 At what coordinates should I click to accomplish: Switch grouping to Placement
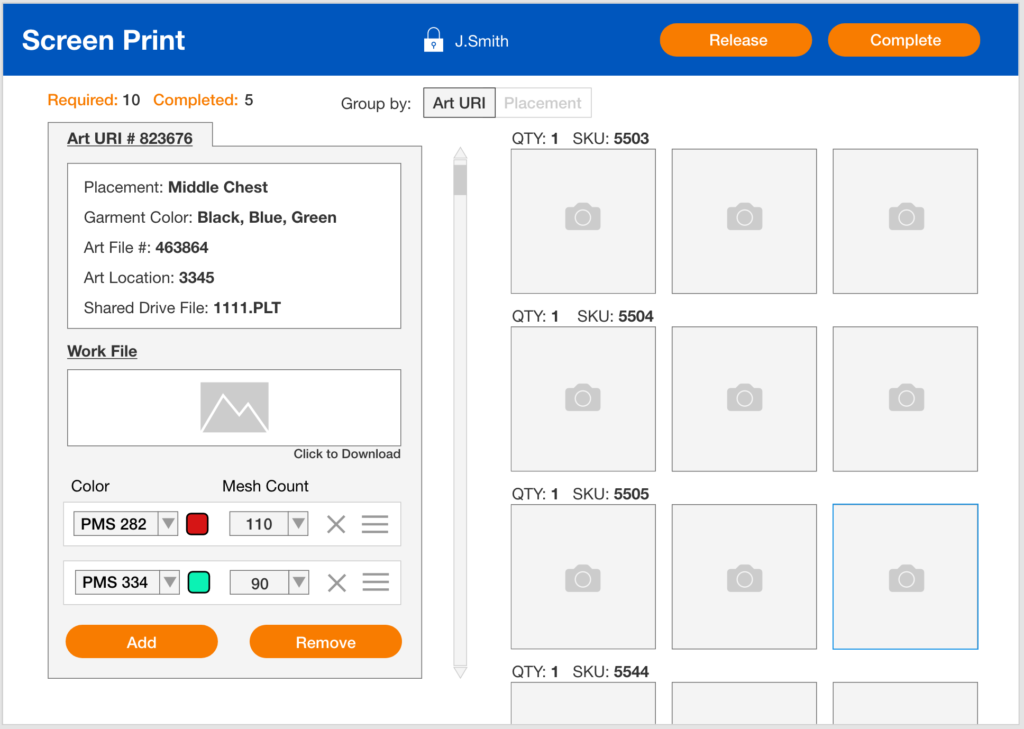point(543,103)
